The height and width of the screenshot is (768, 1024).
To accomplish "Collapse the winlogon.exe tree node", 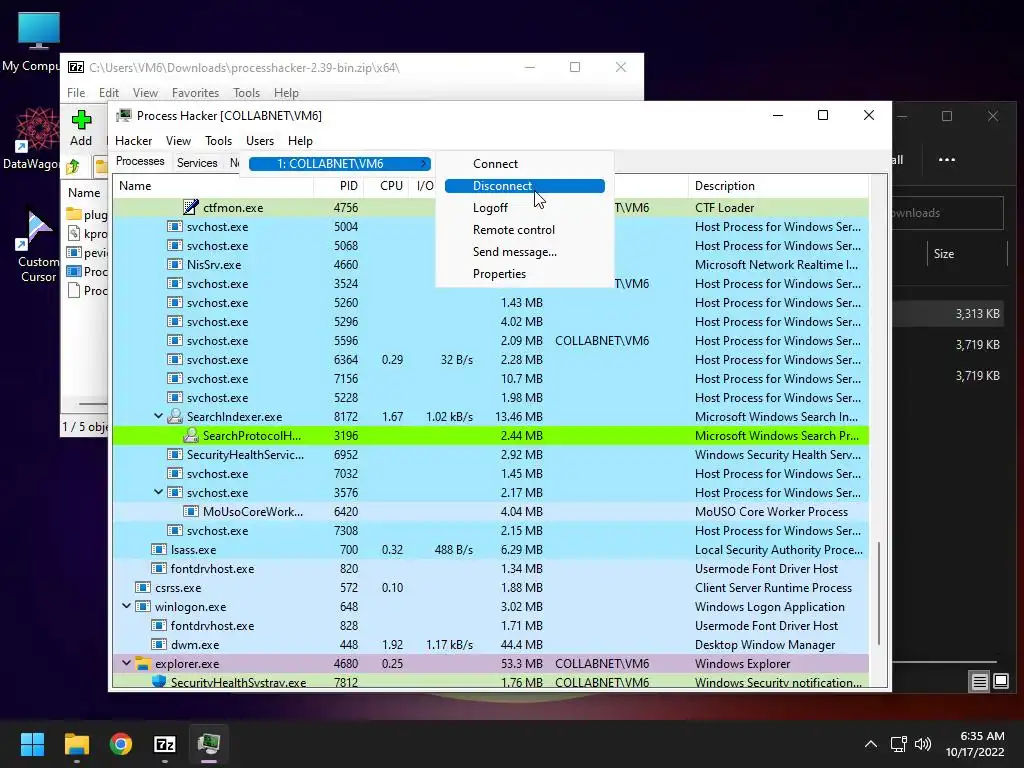I will (127, 606).
